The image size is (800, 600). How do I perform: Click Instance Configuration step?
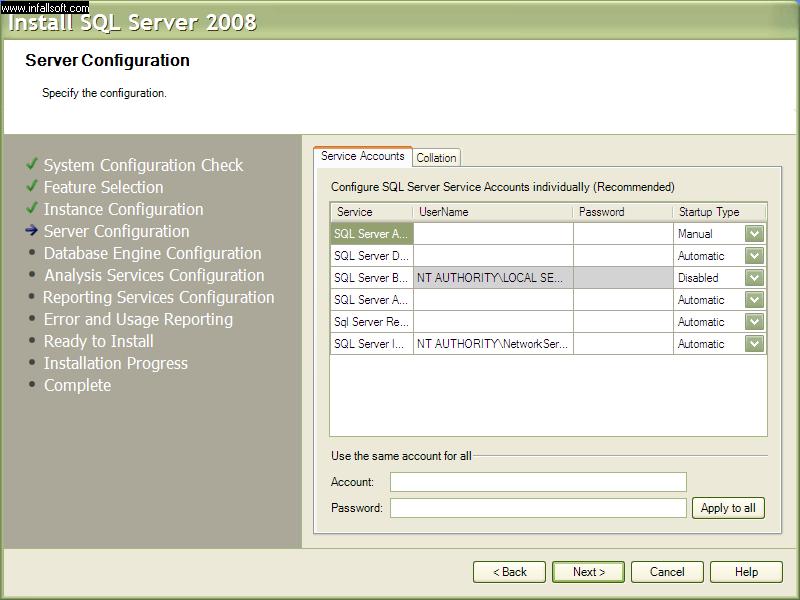[123, 209]
